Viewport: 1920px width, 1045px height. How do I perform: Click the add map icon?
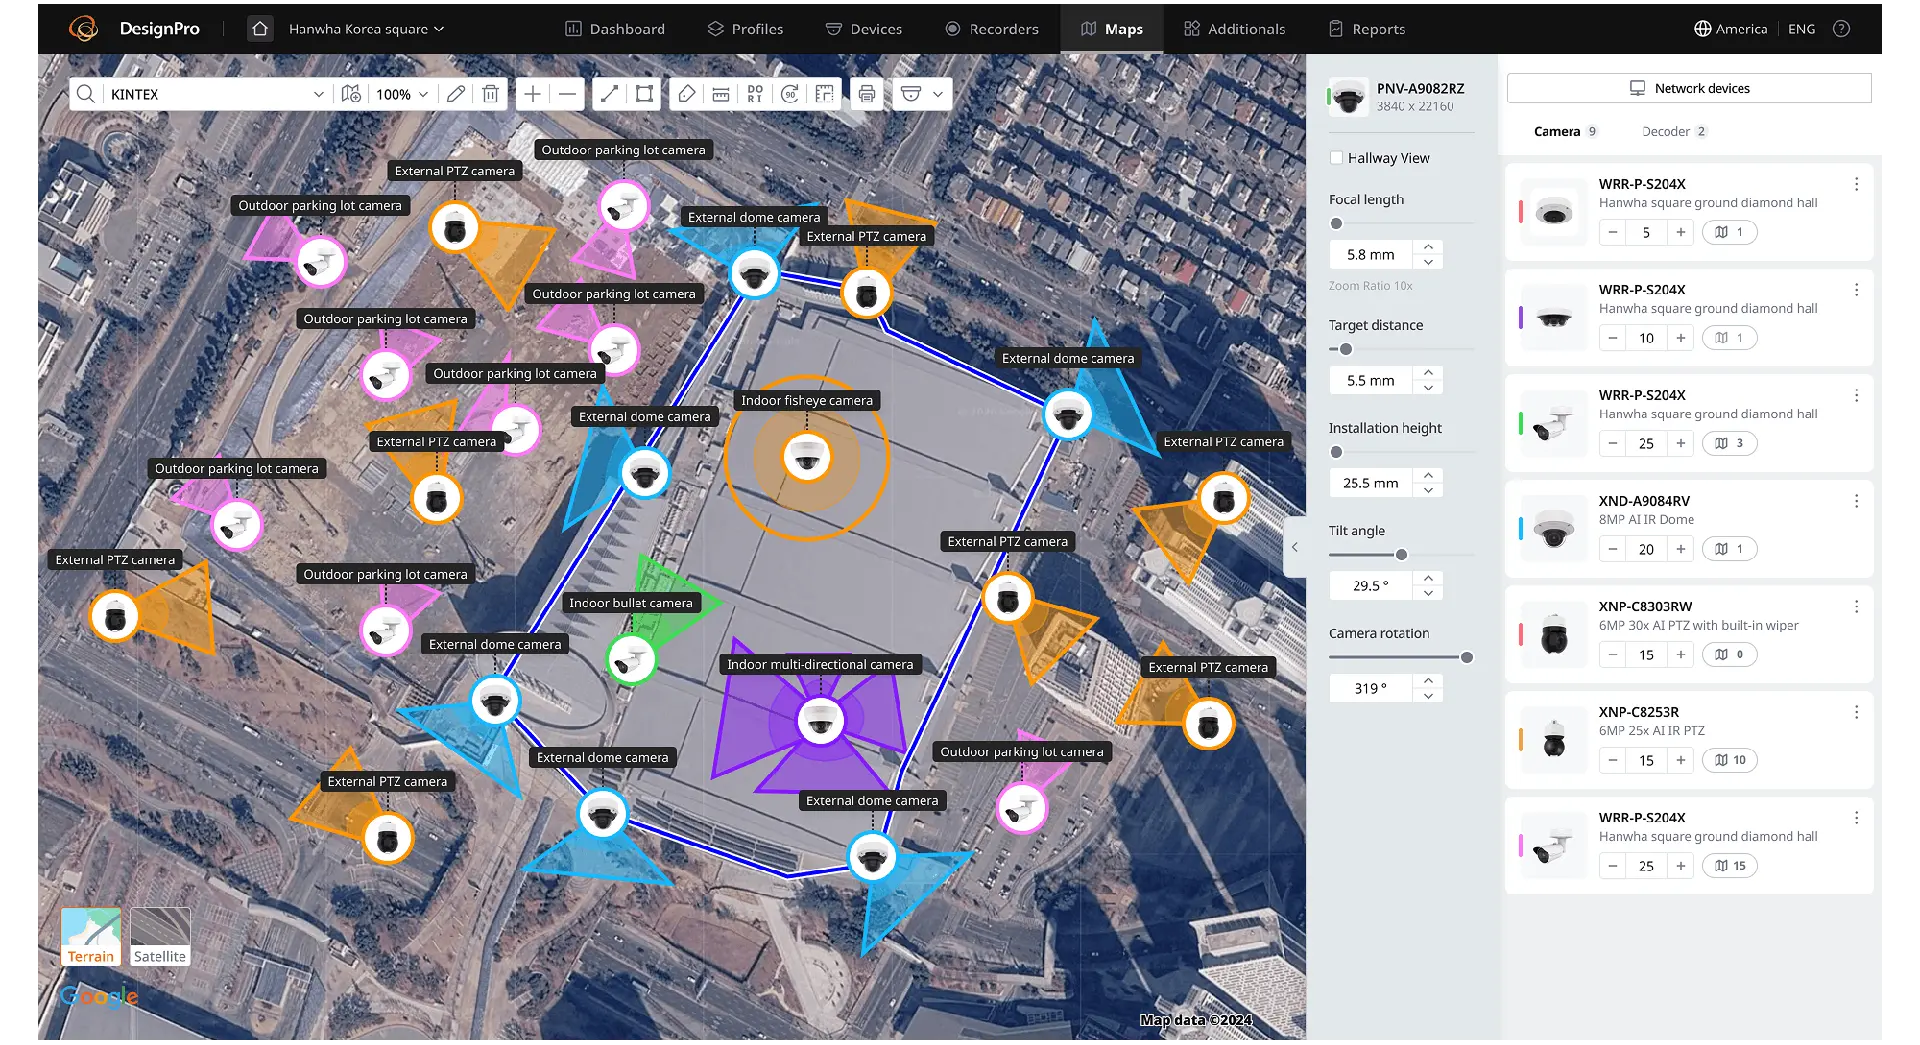tap(351, 94)
